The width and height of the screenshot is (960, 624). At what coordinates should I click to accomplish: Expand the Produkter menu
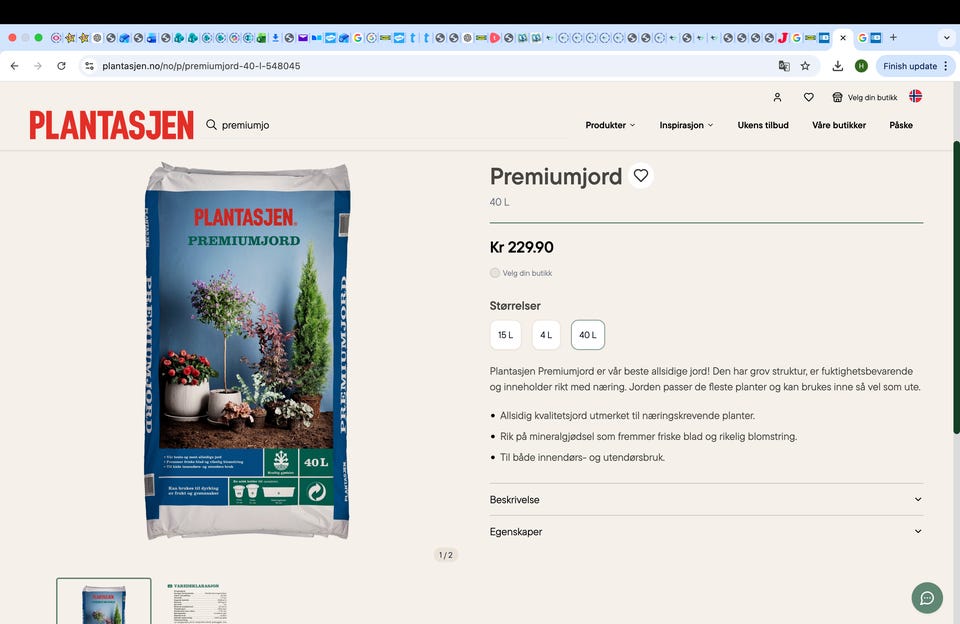610,125
